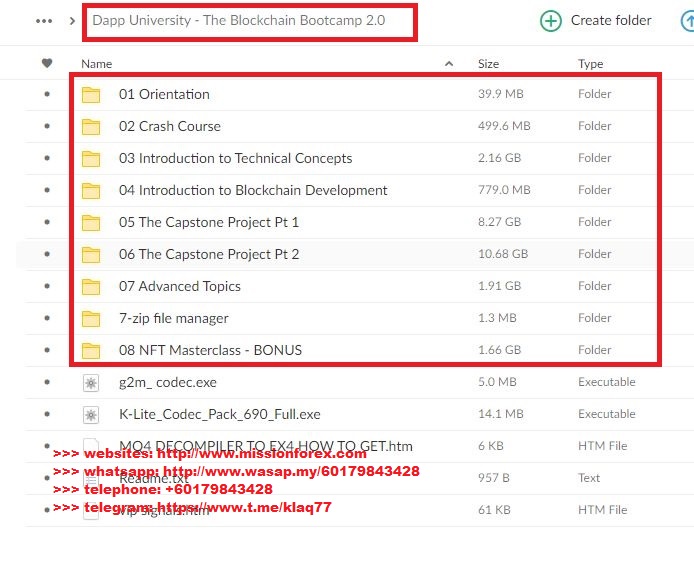Image resolution: width=694 pixels, height=561 pixels.
Task: Click the 7-zip file manager folder icon
Action: pyautogui.click(x=91, y=319)
